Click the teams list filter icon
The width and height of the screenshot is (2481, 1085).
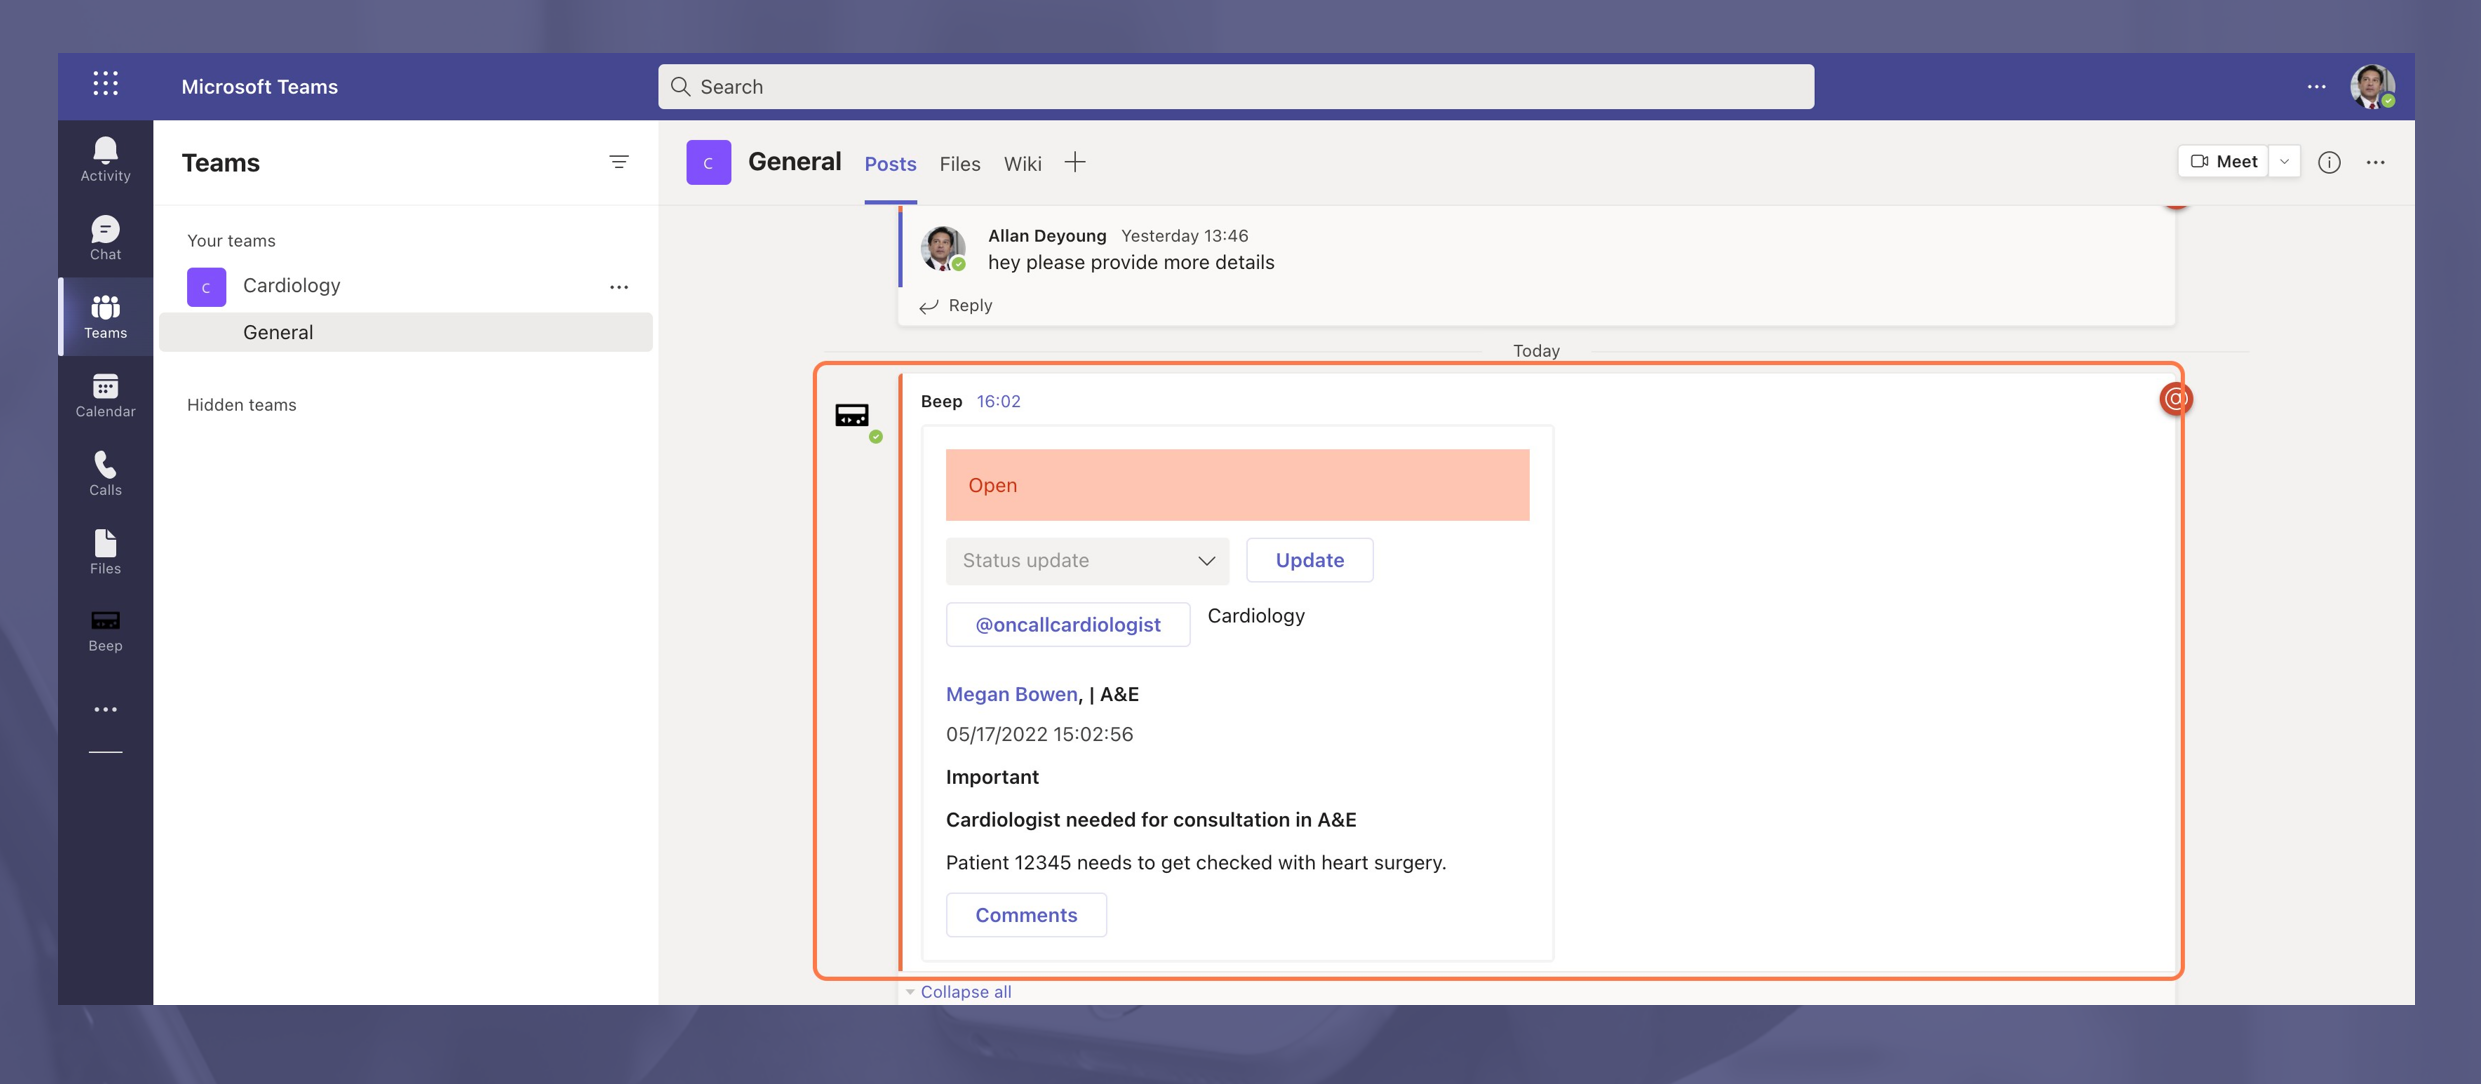click(619, 162)
